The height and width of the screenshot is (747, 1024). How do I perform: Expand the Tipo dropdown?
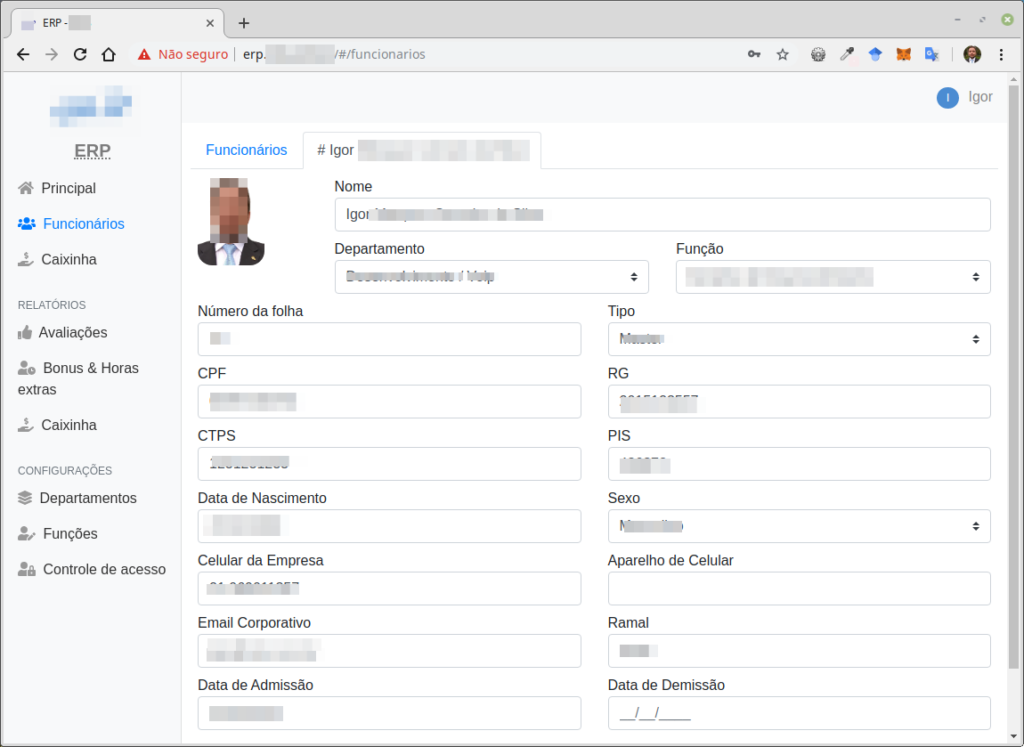[798, 339]
